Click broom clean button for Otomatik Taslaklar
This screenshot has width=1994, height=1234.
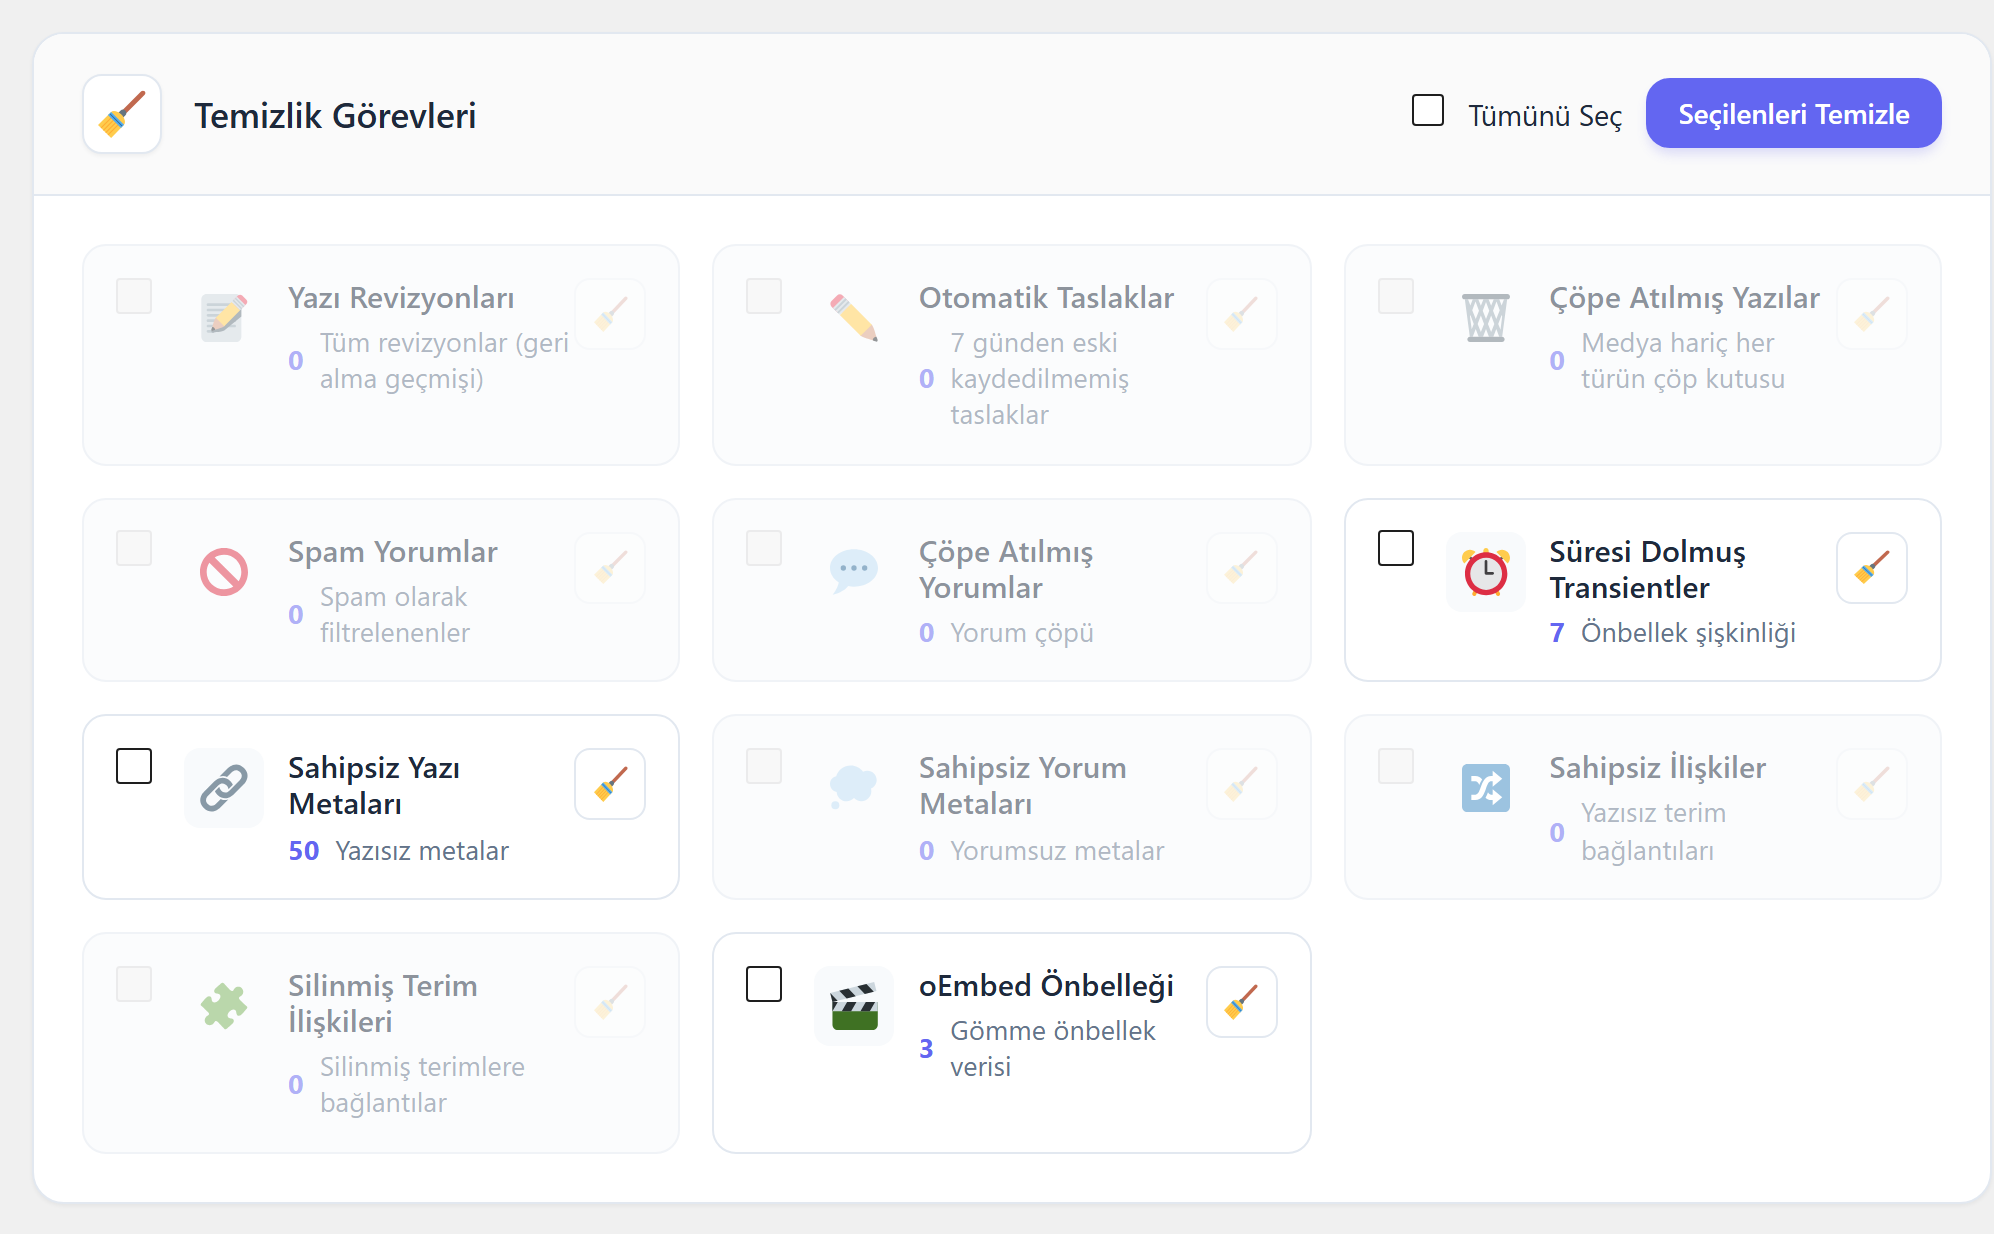(1241, 314)
